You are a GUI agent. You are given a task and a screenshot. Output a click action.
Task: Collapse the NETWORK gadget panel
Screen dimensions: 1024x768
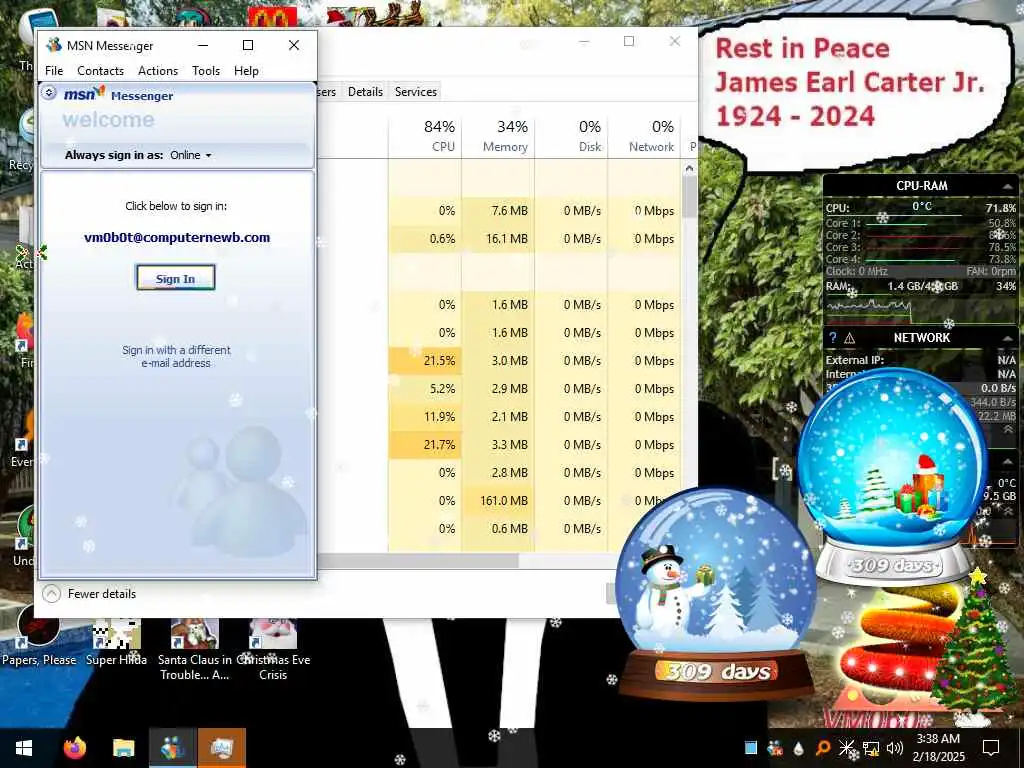[1006, 338]
